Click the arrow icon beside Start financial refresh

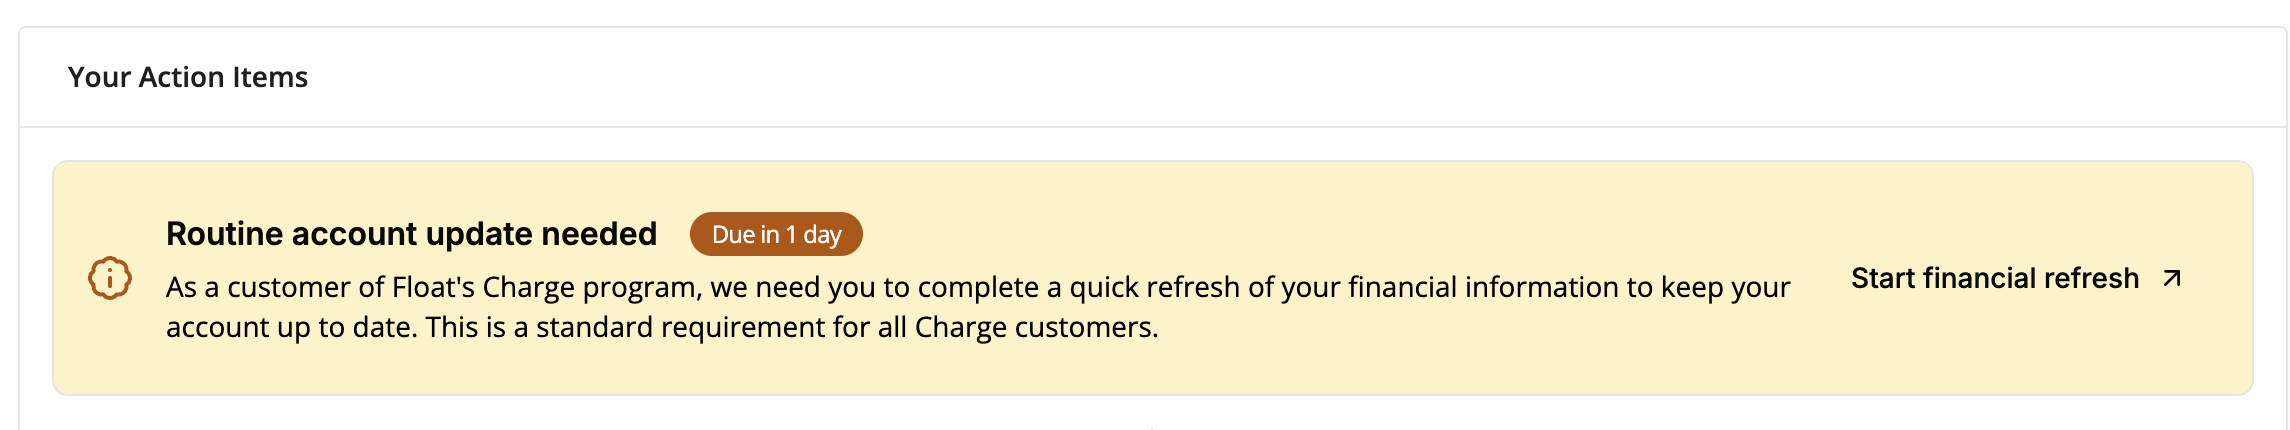(2171, 278)
